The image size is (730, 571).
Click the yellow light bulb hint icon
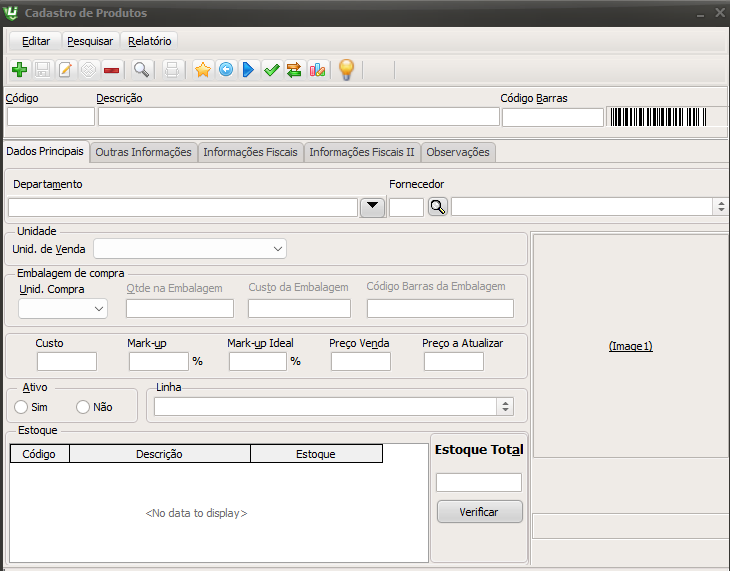click(x=346, y=70)
